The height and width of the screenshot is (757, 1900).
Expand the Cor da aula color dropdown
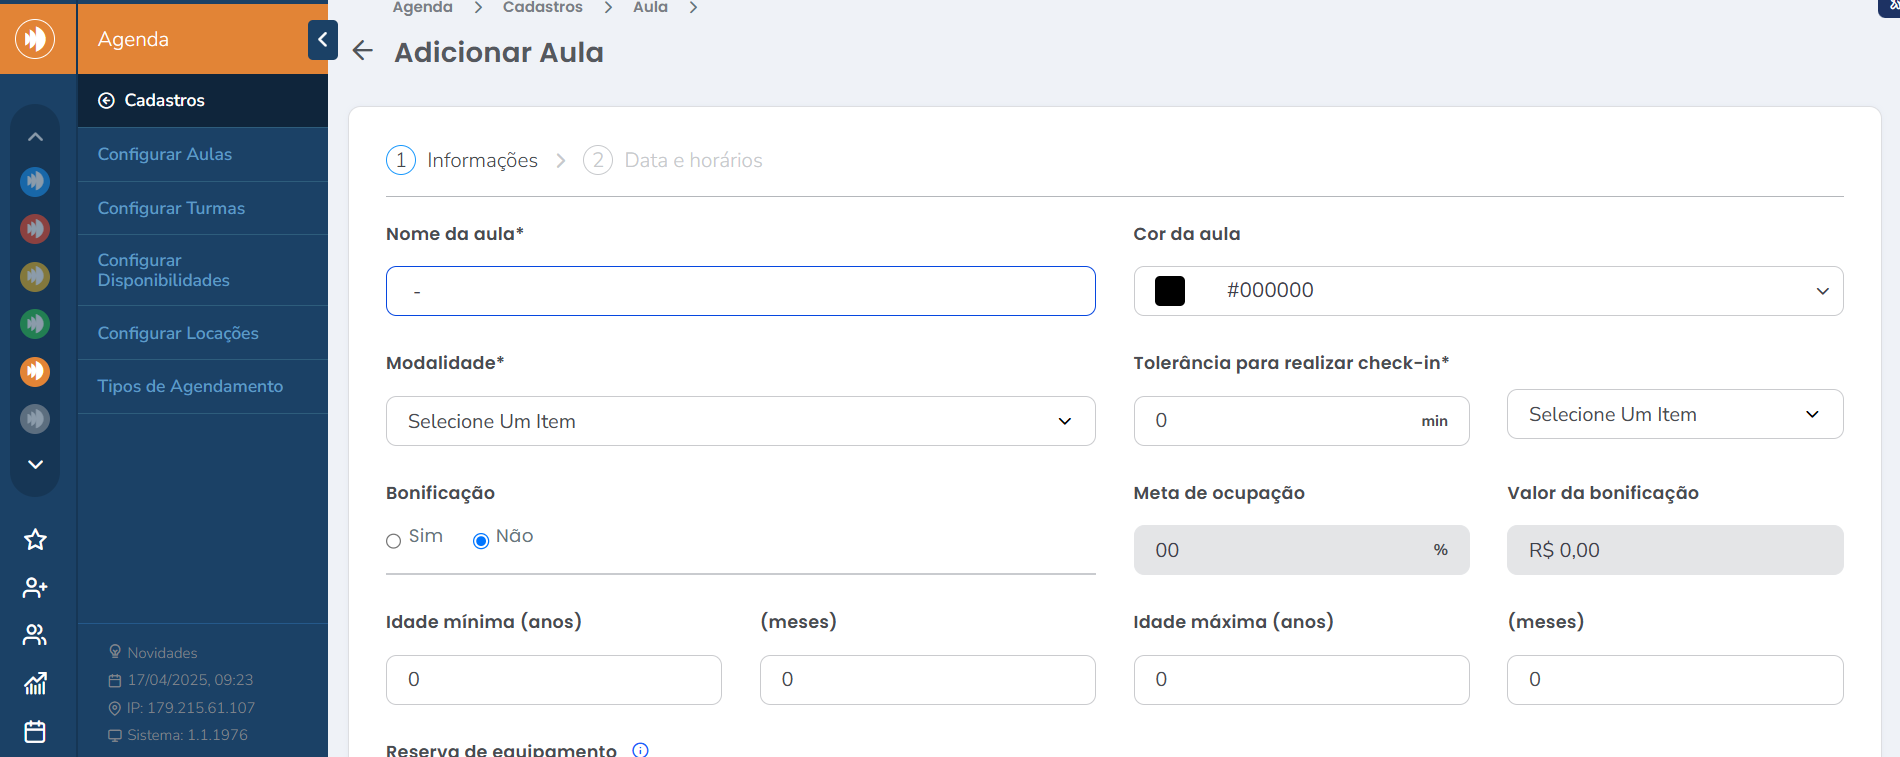pyautogui.click(x=1488, y=291)
